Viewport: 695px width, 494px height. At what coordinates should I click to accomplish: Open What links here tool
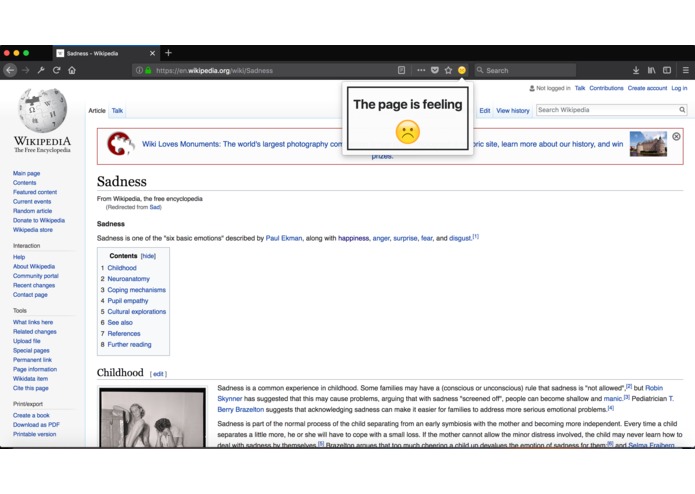pyautogui.click(x=33, y=322)
